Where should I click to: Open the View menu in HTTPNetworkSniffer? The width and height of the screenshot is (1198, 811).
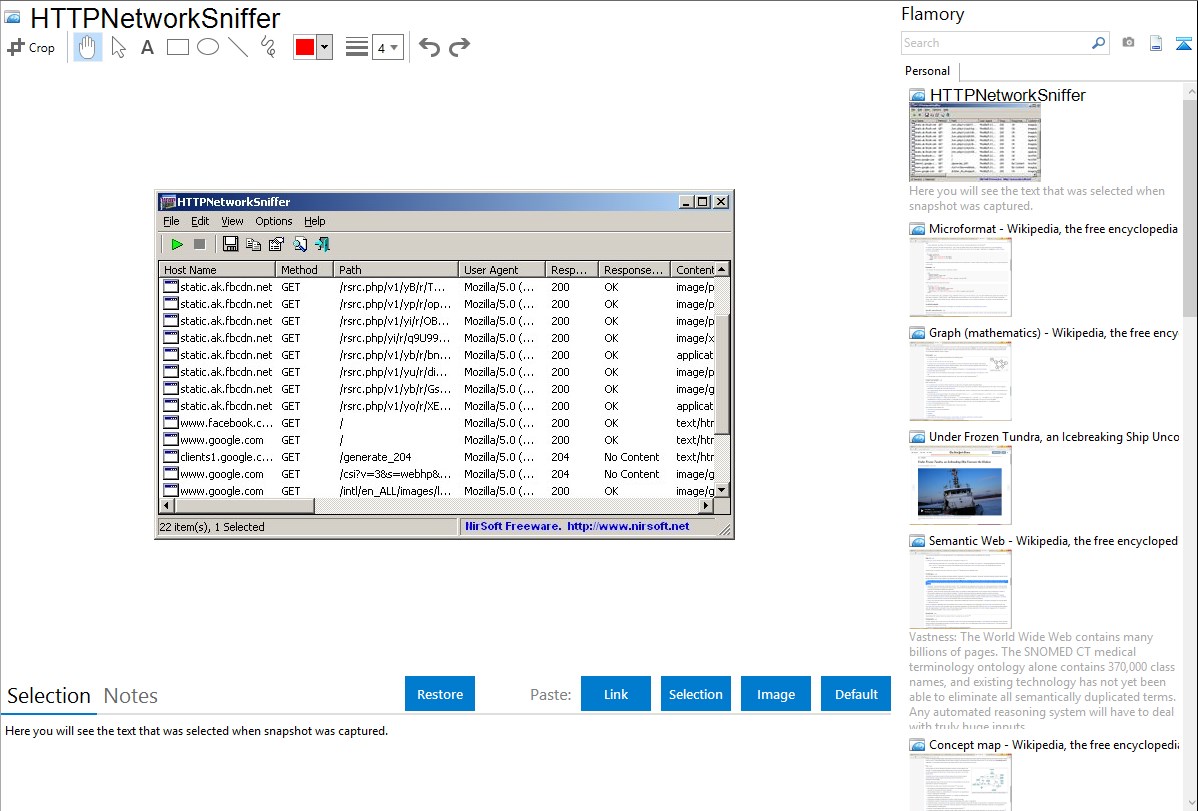232,222
